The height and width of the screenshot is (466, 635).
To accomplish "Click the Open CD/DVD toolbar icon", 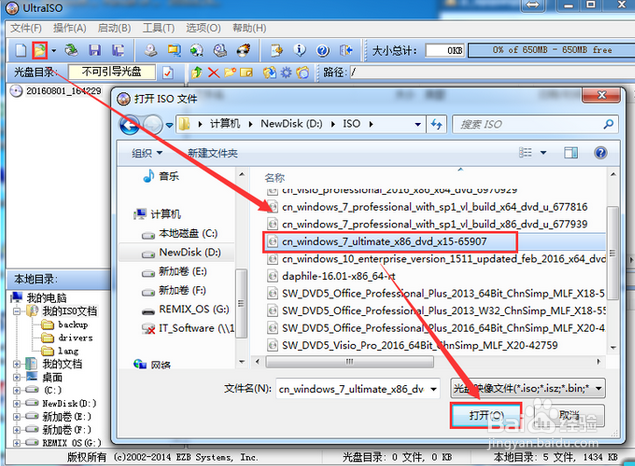I will (x=71, y=50).
